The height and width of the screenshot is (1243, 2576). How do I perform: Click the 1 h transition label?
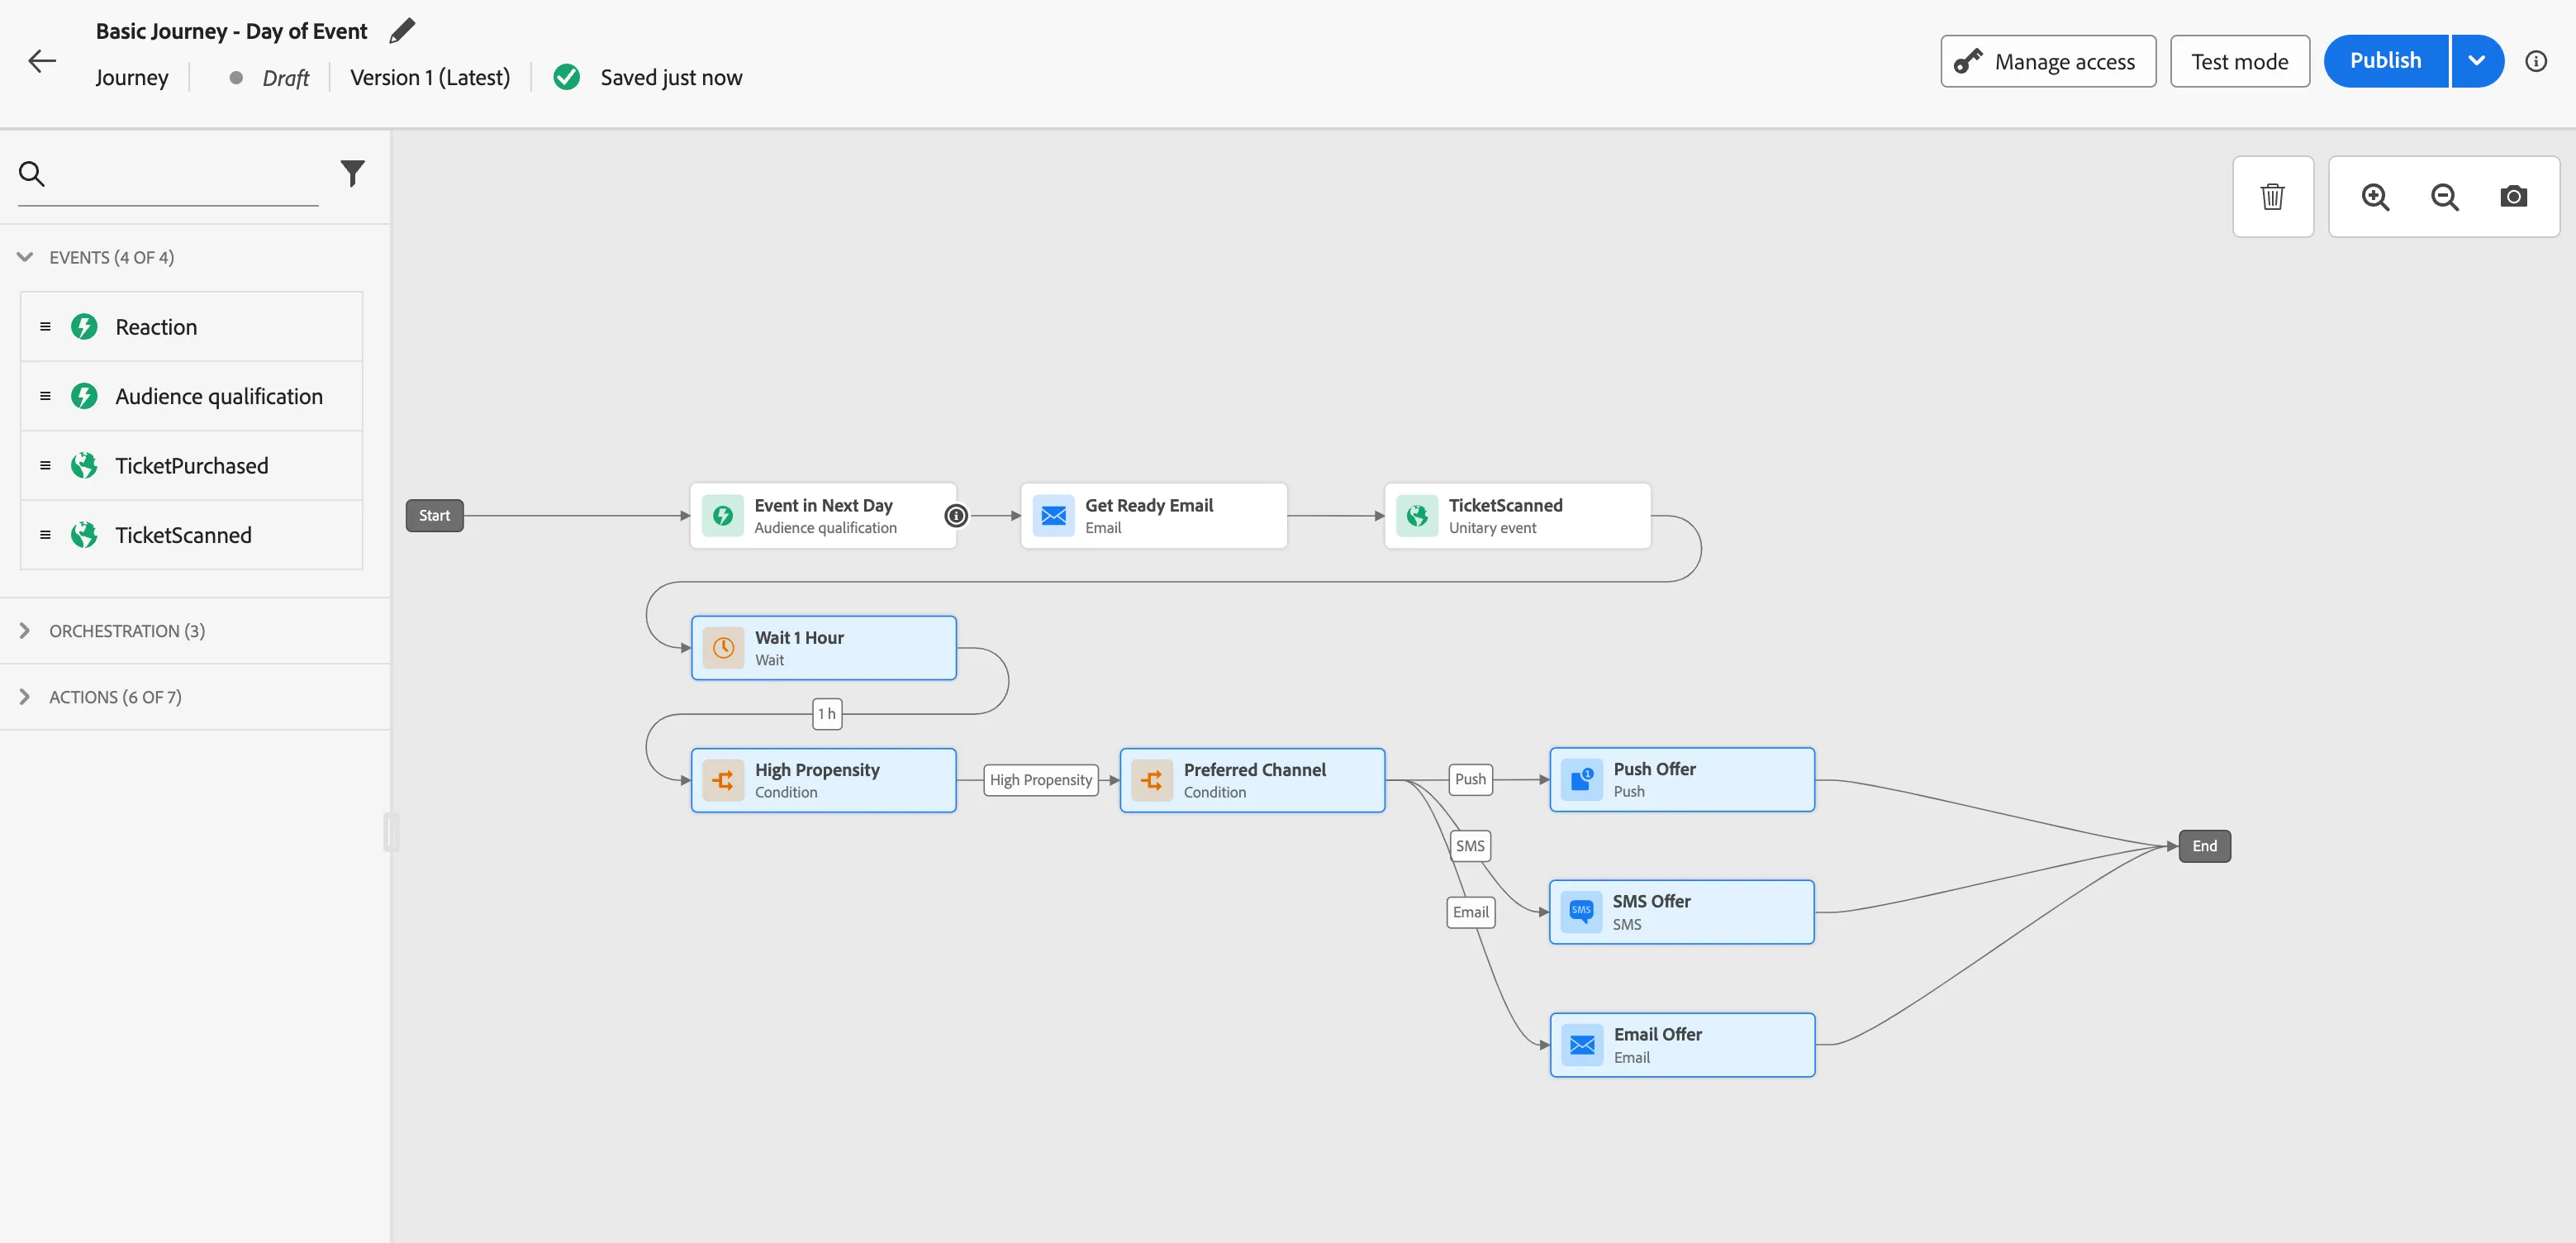[x=826, y=714]
